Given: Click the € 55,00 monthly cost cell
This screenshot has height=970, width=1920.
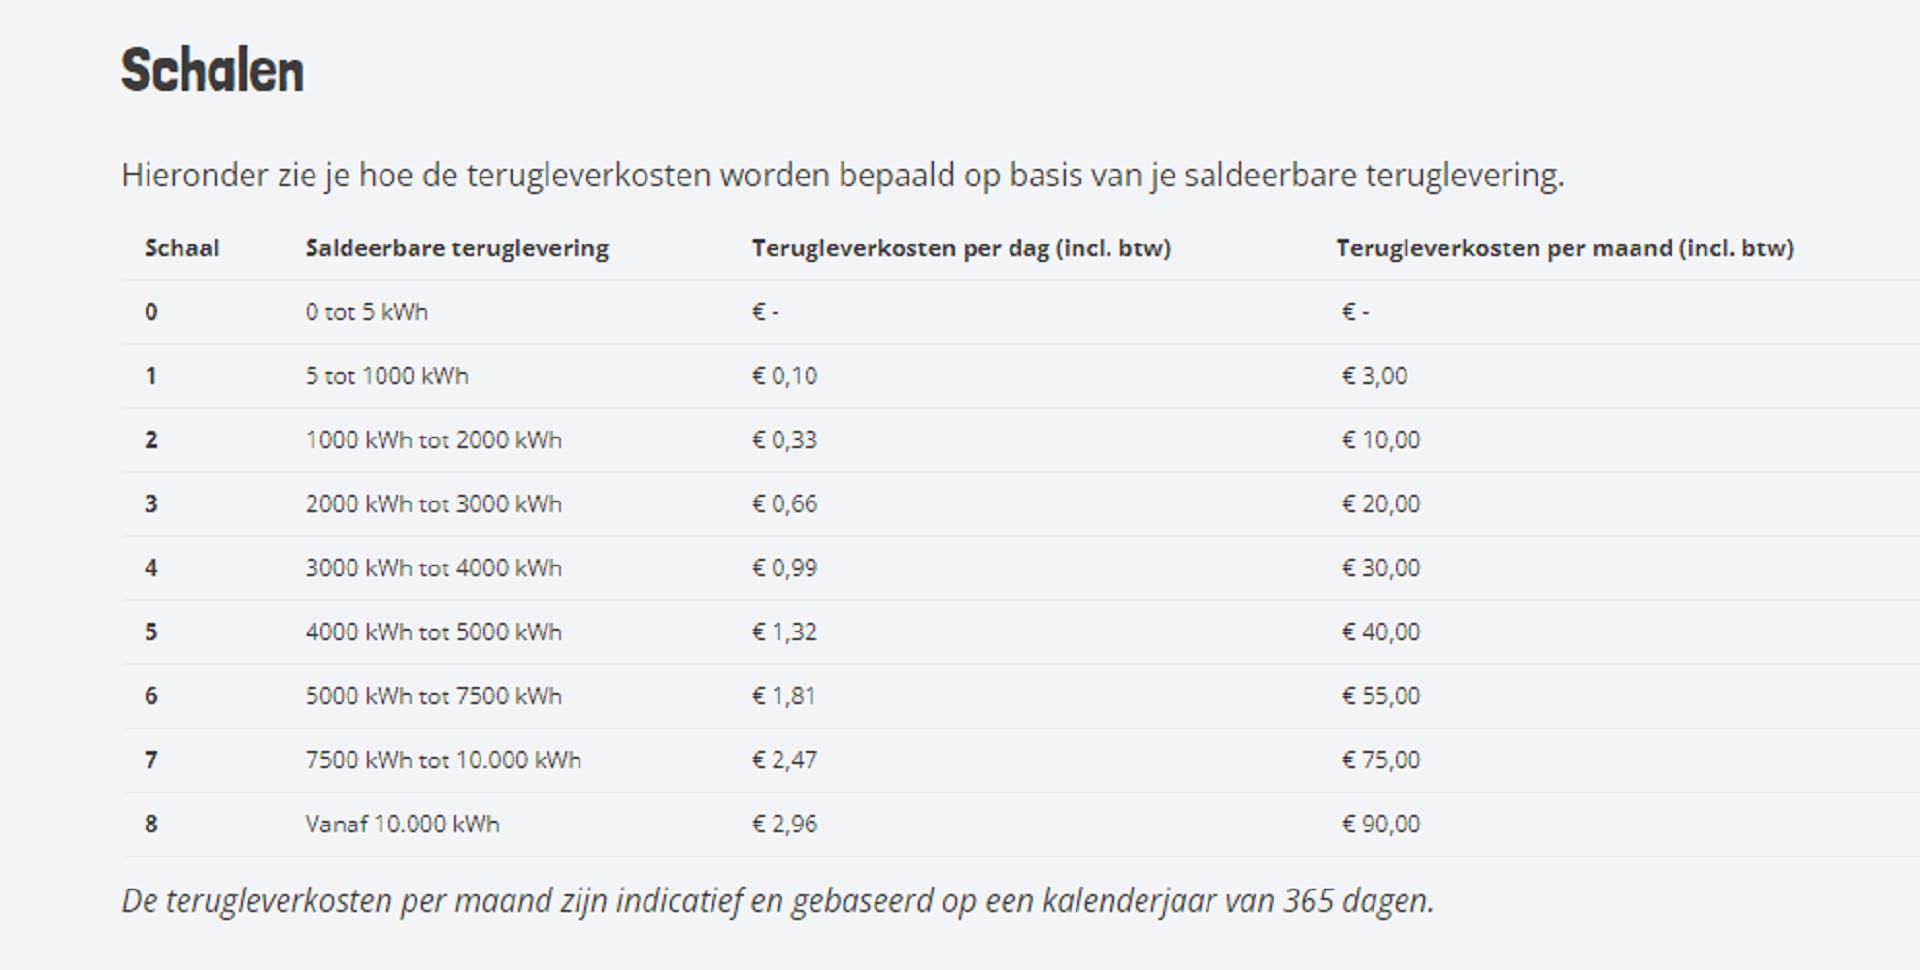Looking at the screenshot, I should point(1380,696).
